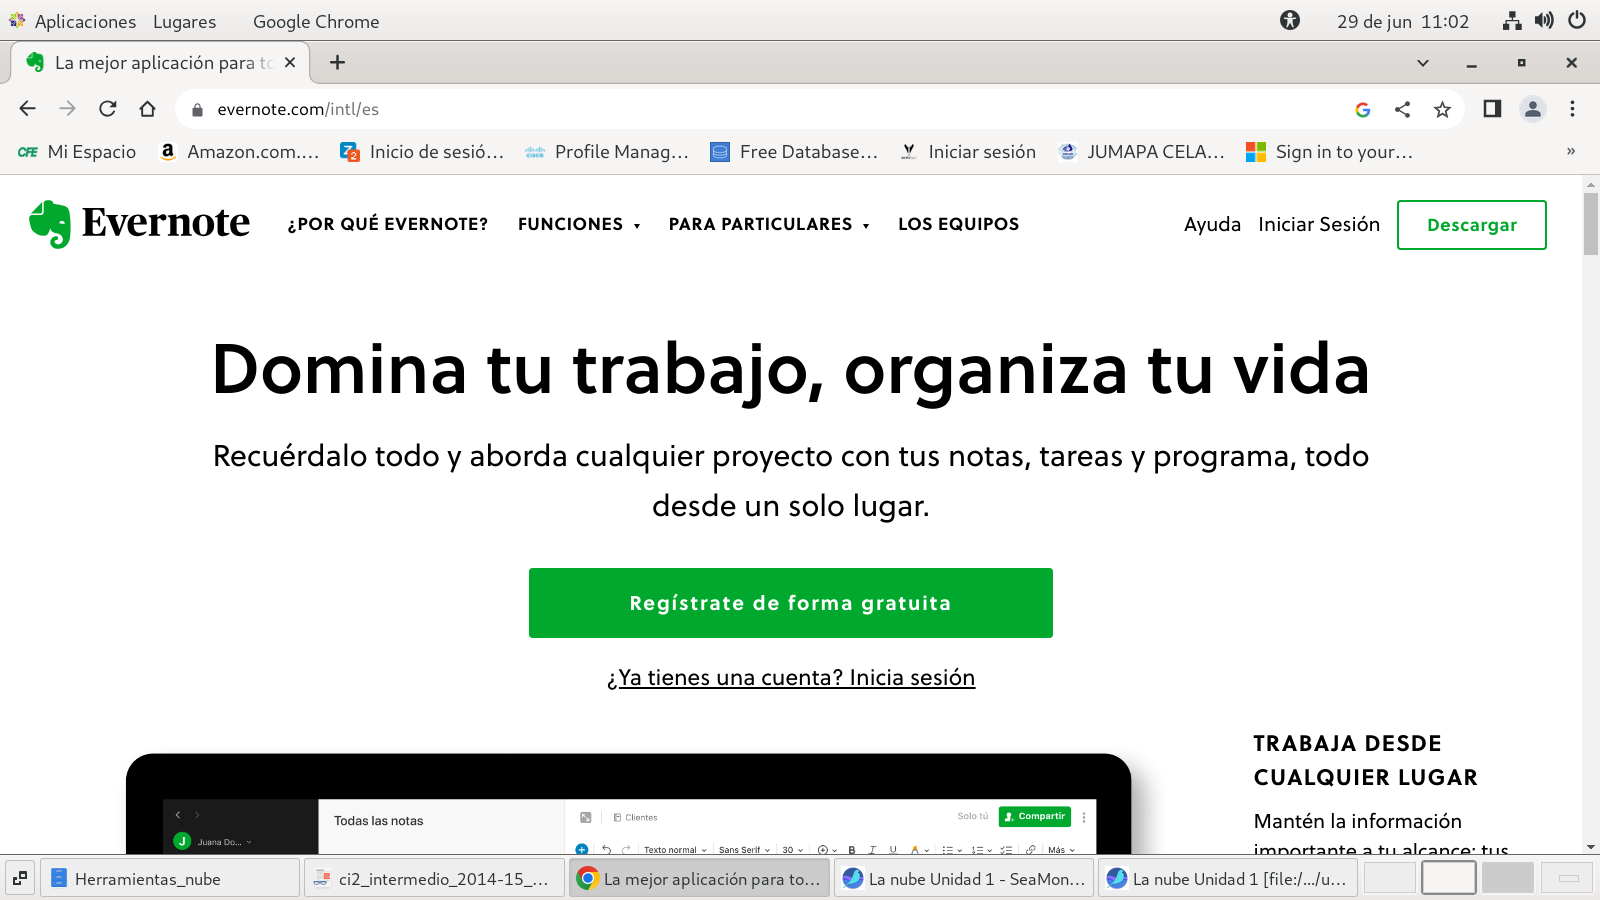Go to the browser home page icon
The image size is (1600, 900).
pos(148,109)
